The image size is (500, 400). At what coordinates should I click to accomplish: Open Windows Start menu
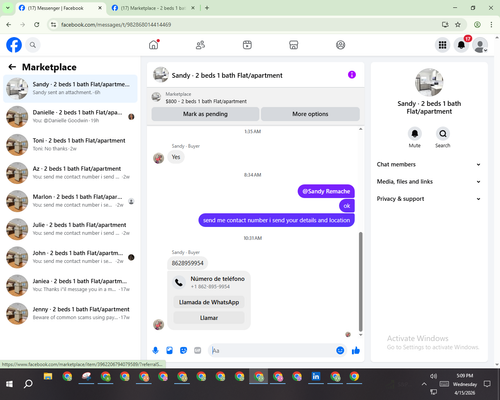pyautogui.click(x=9, y=384)
